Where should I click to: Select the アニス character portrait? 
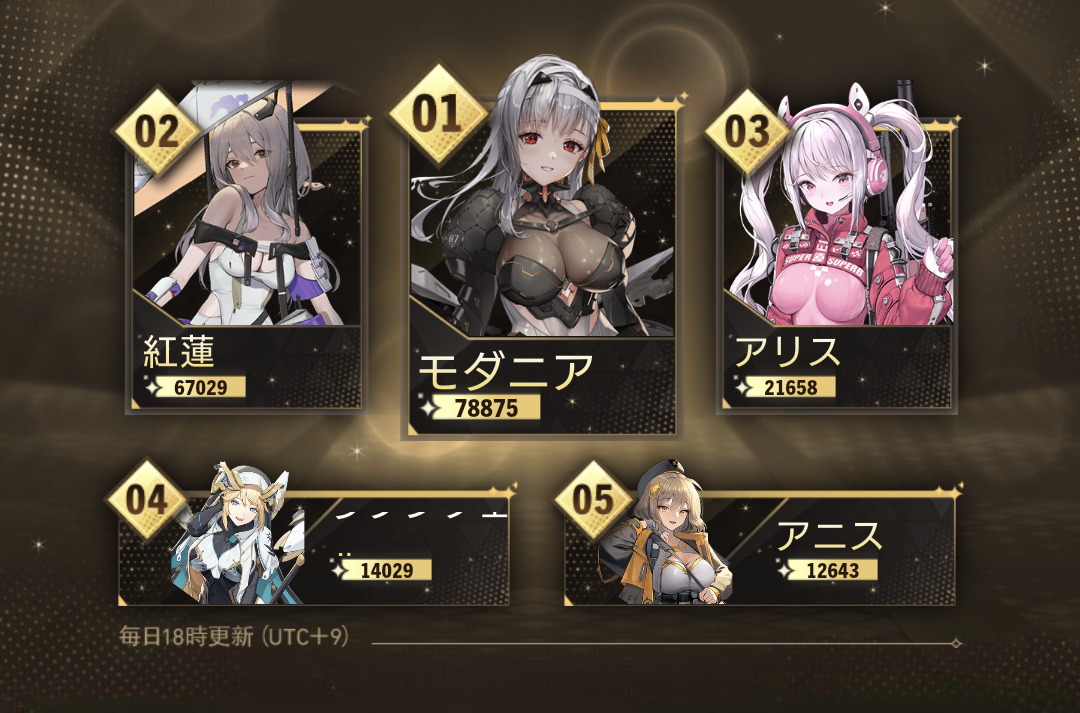663,534
